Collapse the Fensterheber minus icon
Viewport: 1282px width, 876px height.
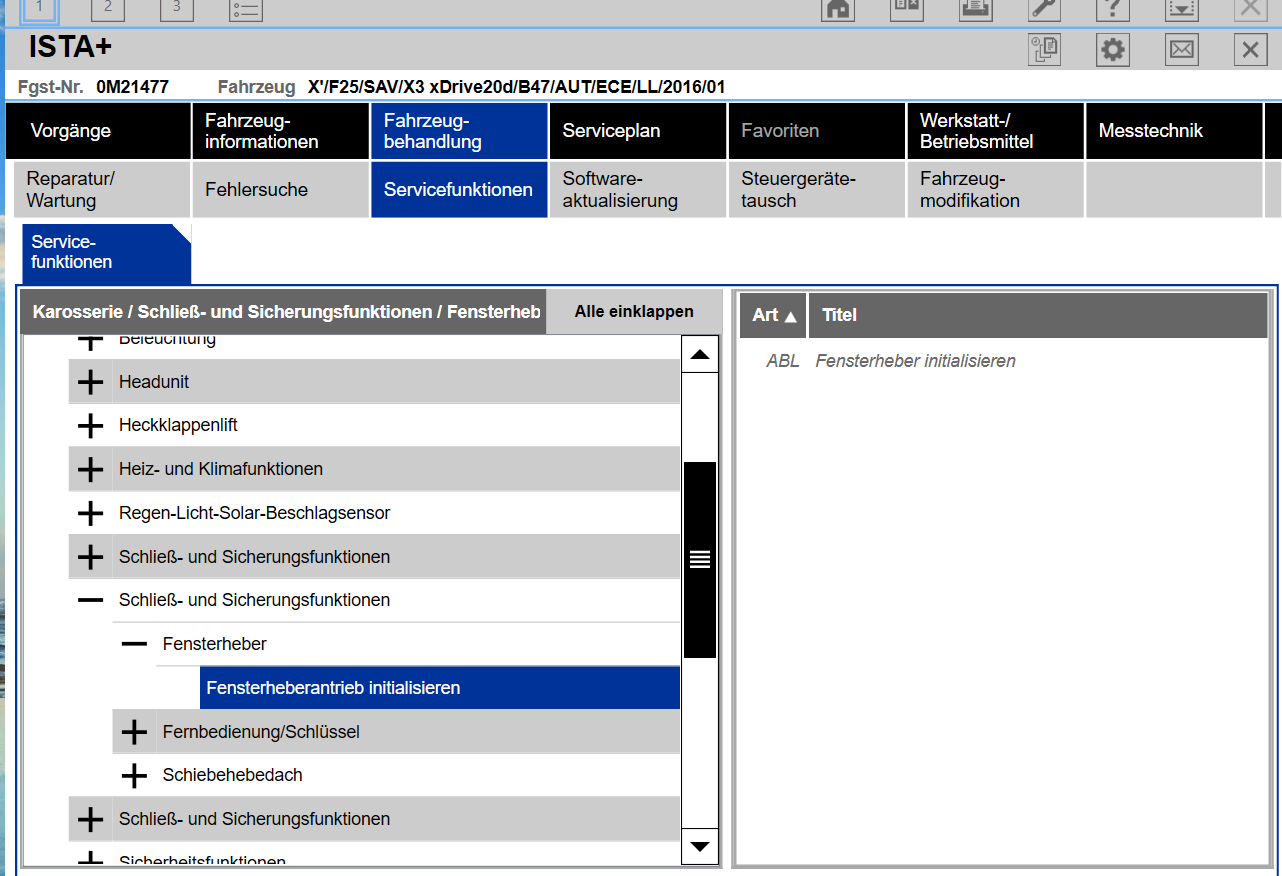click(x=134, y=644)
